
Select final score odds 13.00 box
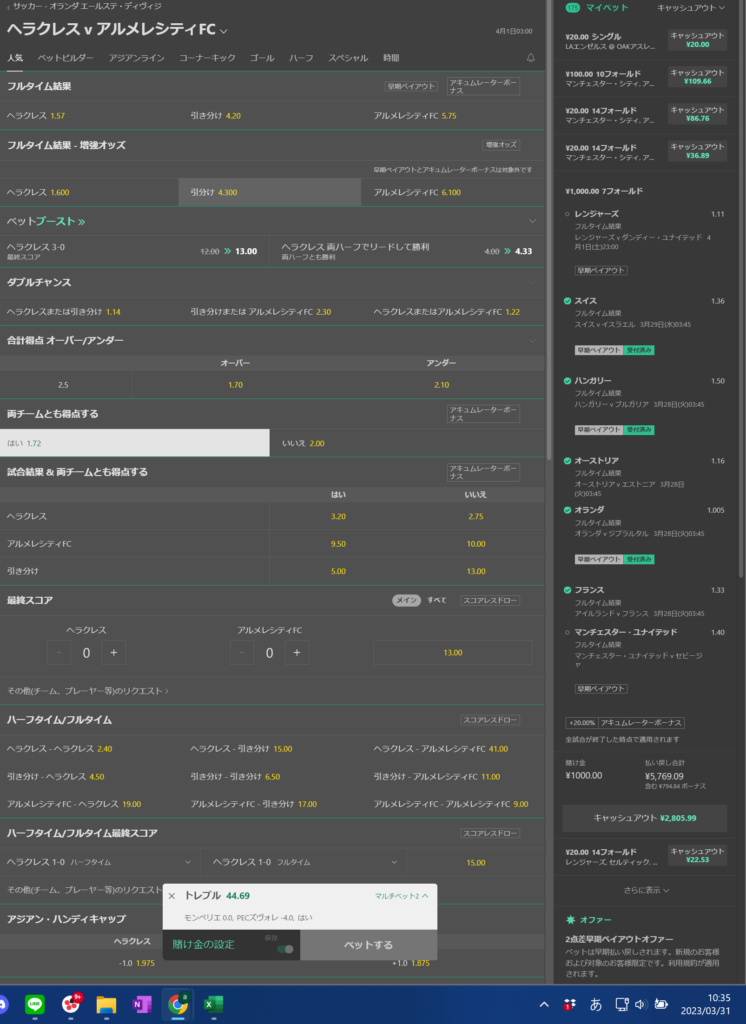tap(452, 652)
